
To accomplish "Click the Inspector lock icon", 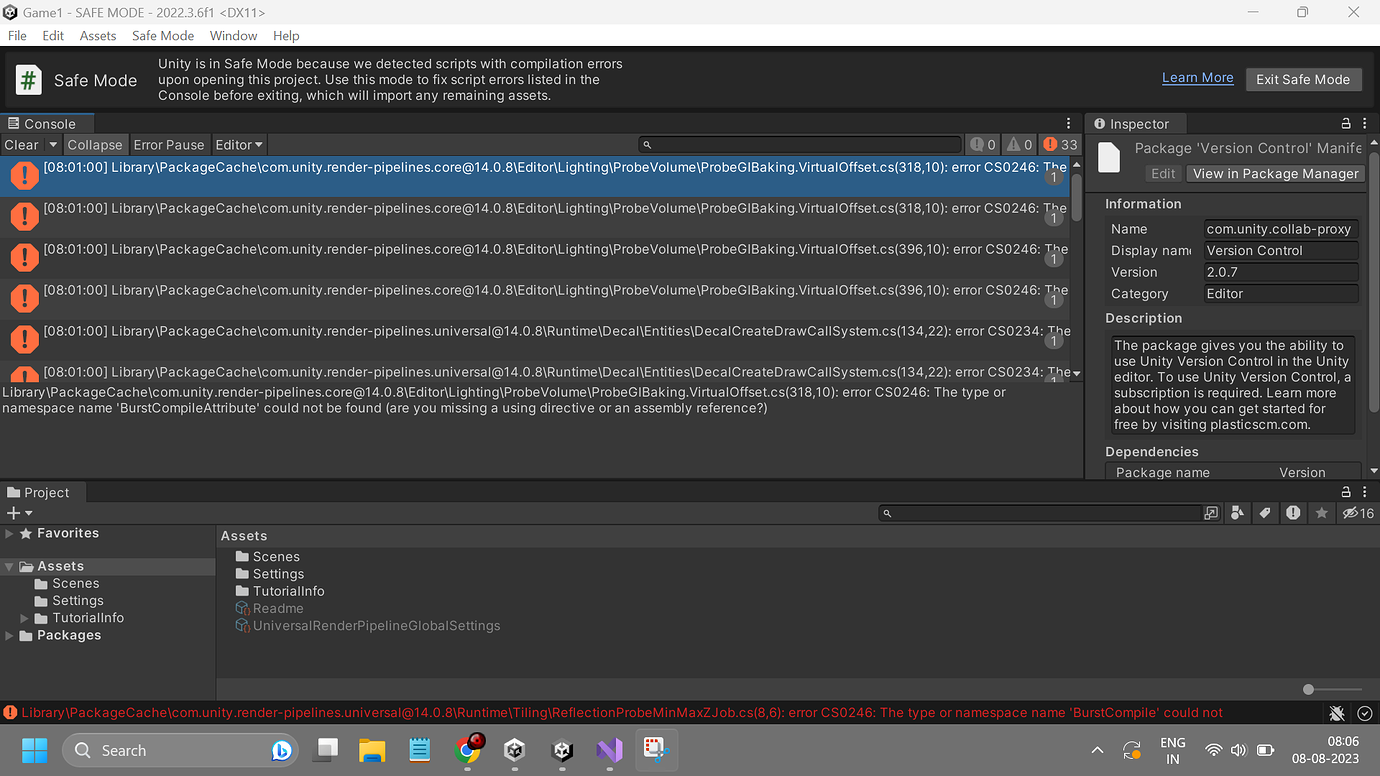I will pos(1346,123).
